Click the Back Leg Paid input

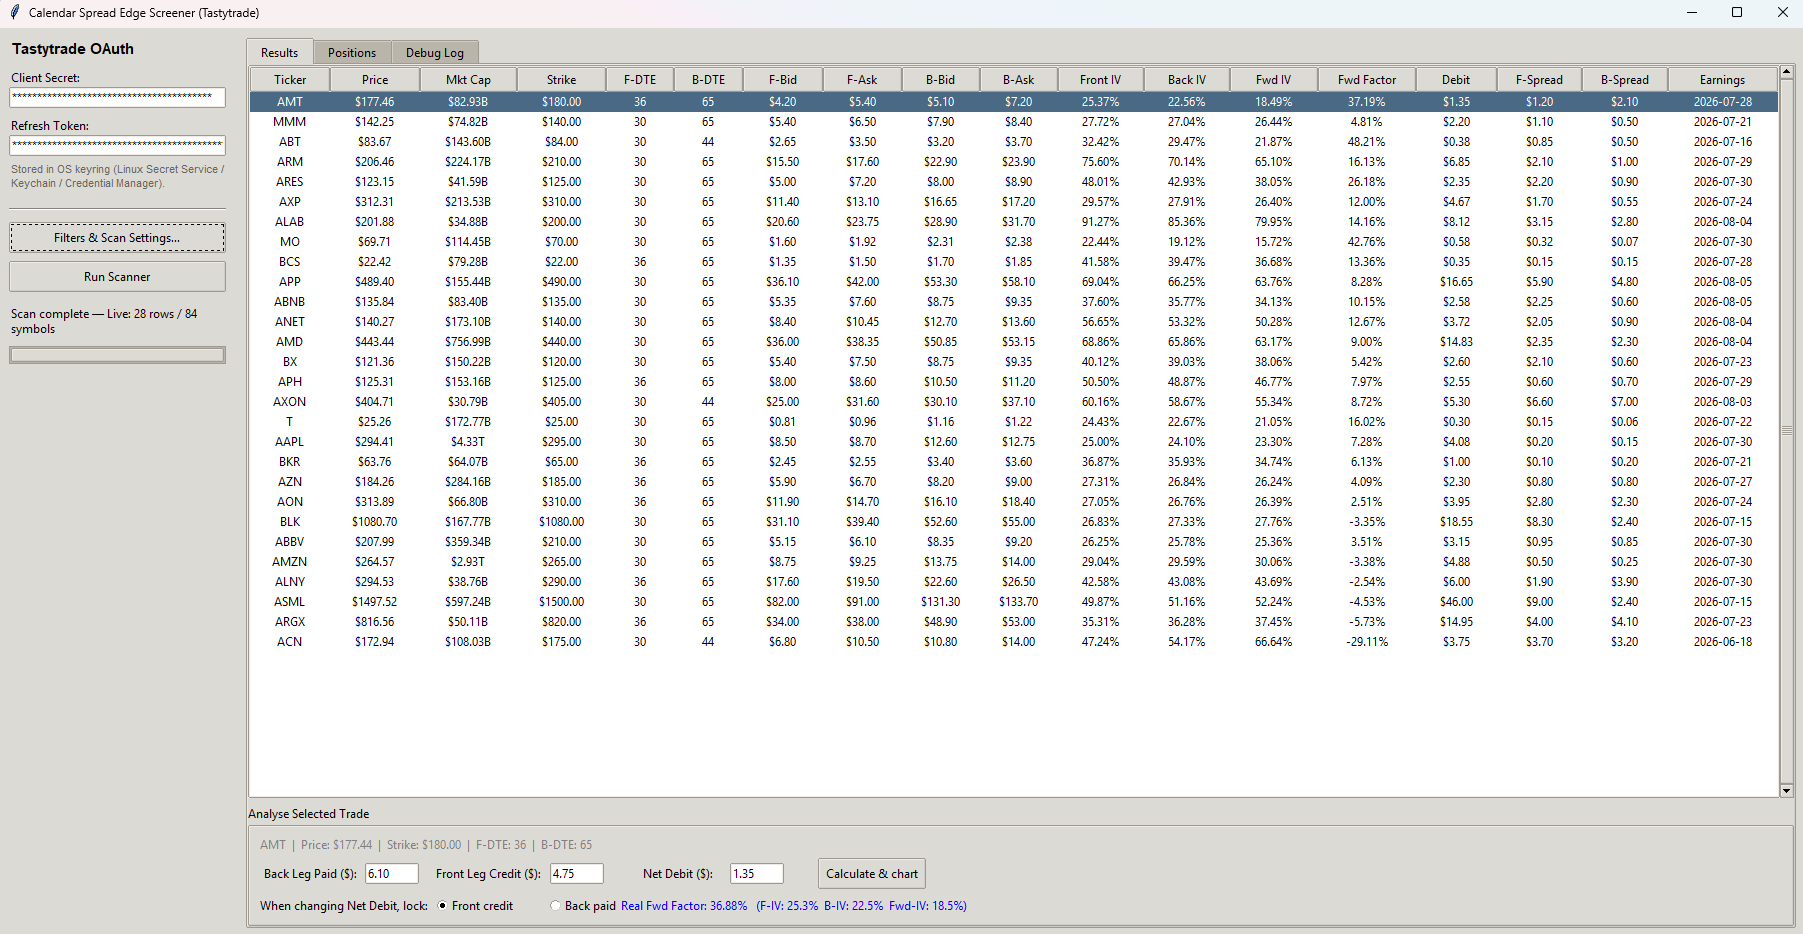[392, 874]
